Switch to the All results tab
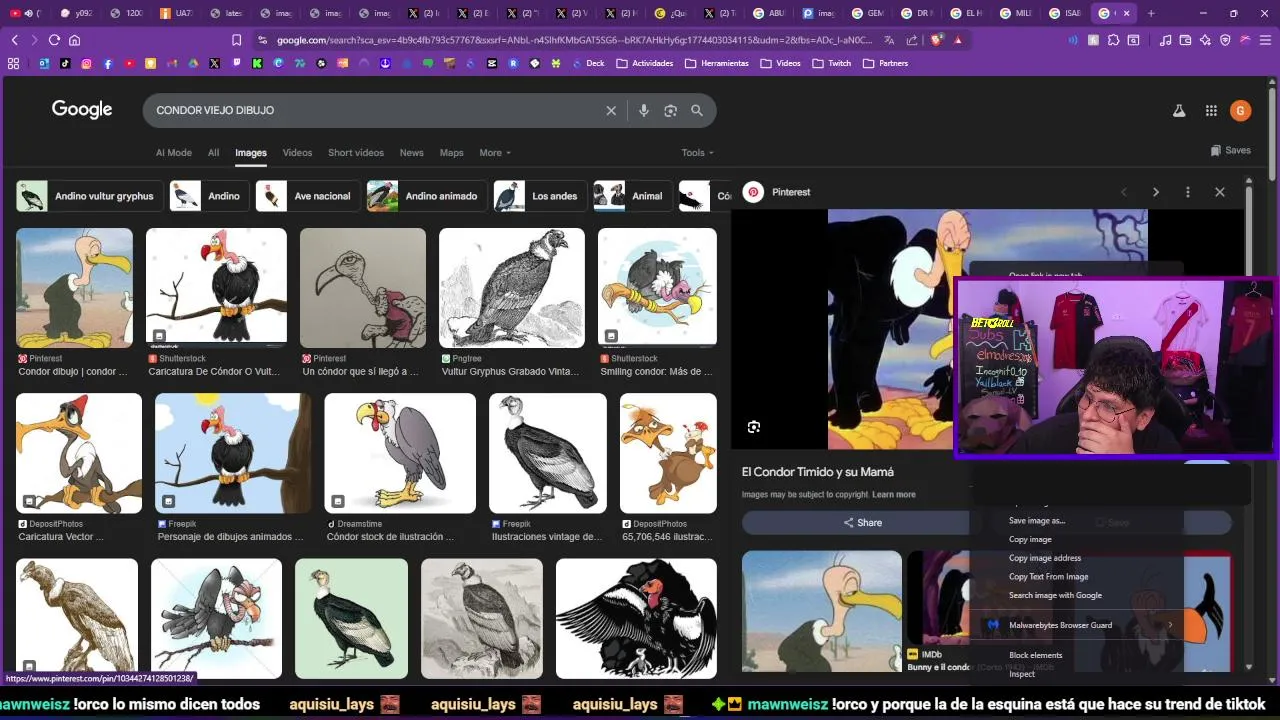Viewport: 1280px width, 720px height. (213, 153)
